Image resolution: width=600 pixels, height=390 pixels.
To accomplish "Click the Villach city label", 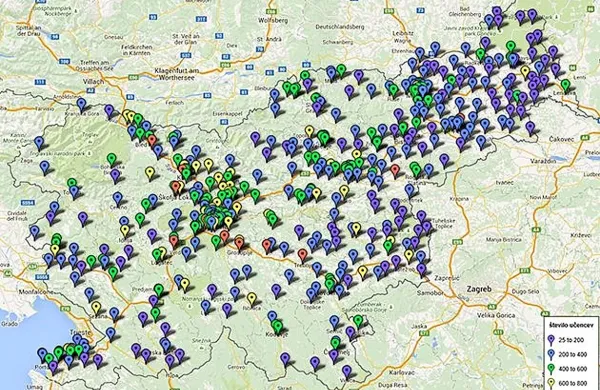I will 93,82.
